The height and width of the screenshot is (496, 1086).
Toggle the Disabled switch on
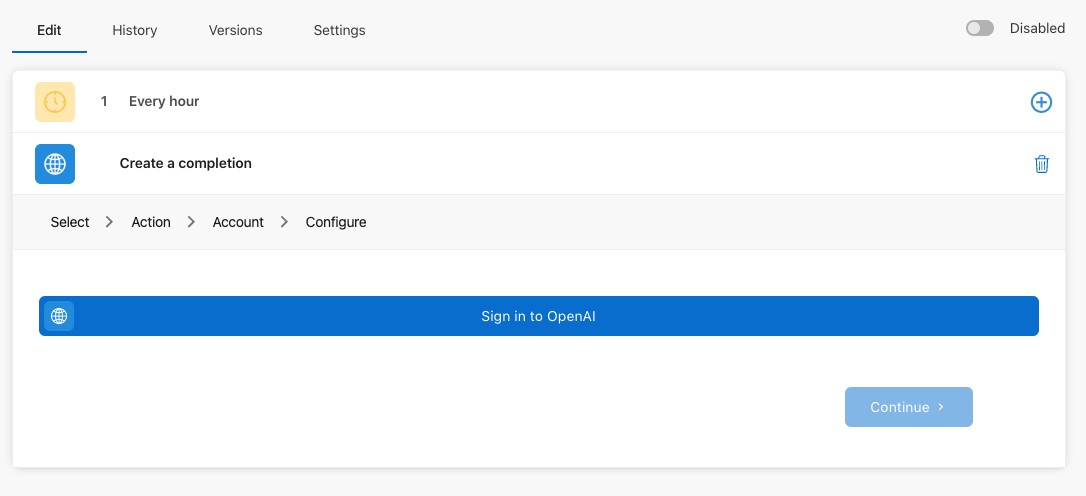pyautogui.click(x=980, y=28)
